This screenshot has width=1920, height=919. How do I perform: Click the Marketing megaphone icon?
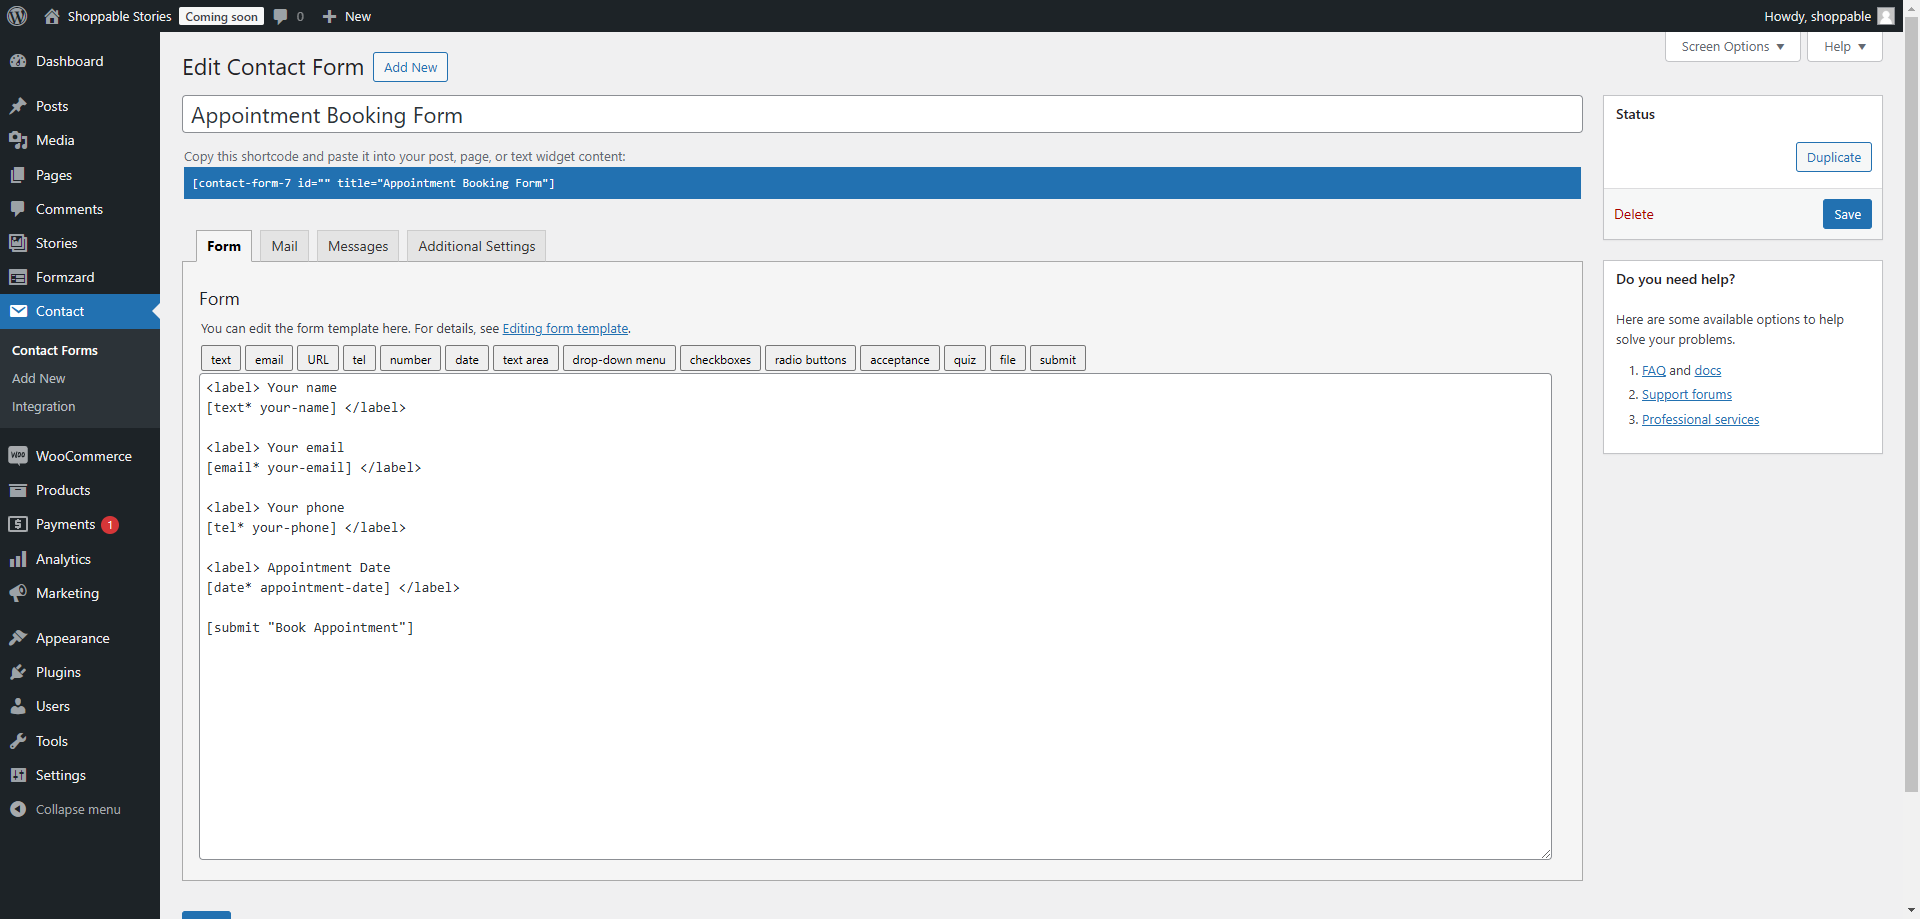(18, 593)
